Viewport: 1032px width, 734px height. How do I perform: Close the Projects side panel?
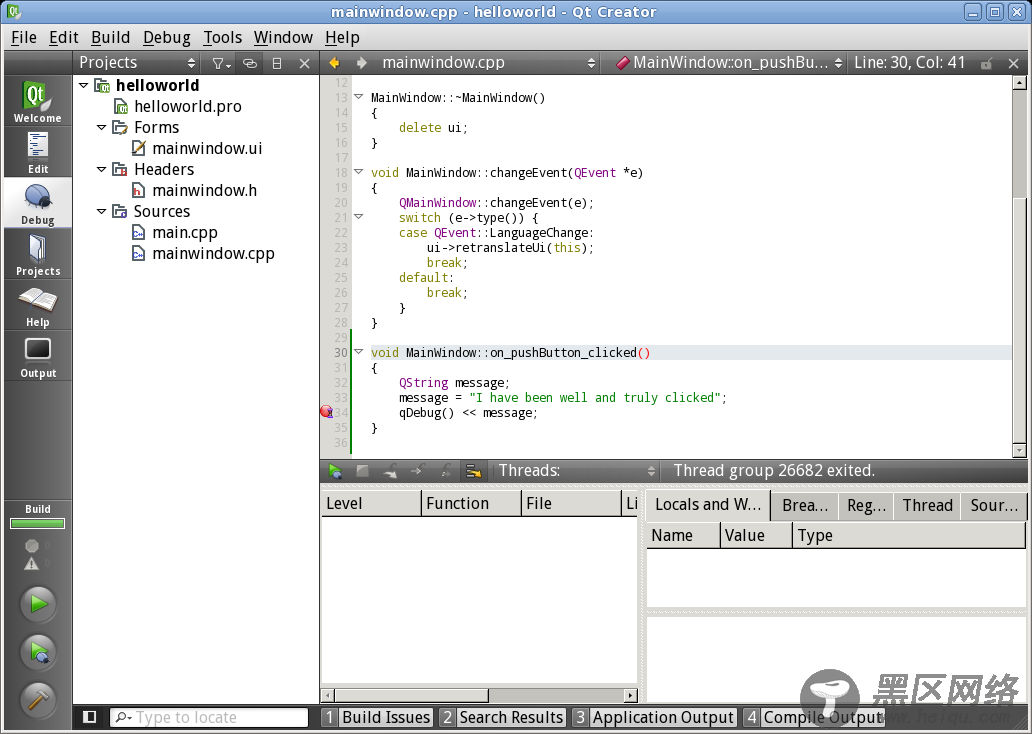304,63
